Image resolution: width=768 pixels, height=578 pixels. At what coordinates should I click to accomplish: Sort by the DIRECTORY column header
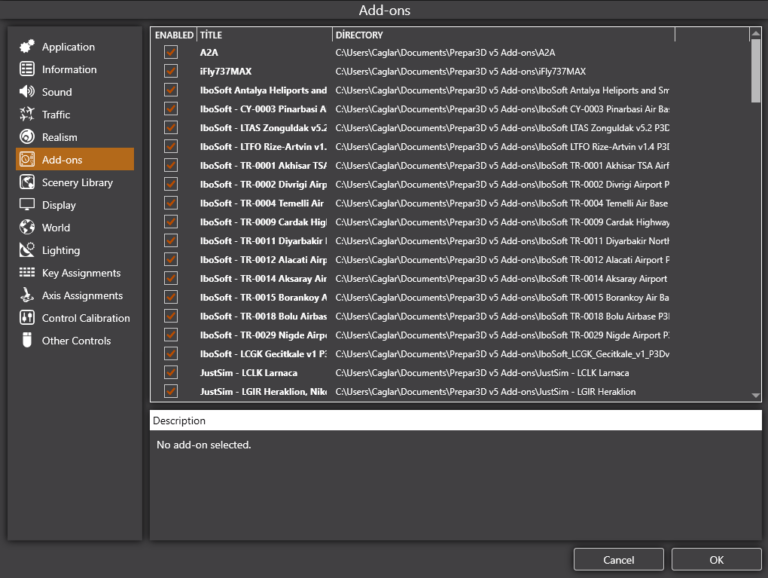click(504, 35)
